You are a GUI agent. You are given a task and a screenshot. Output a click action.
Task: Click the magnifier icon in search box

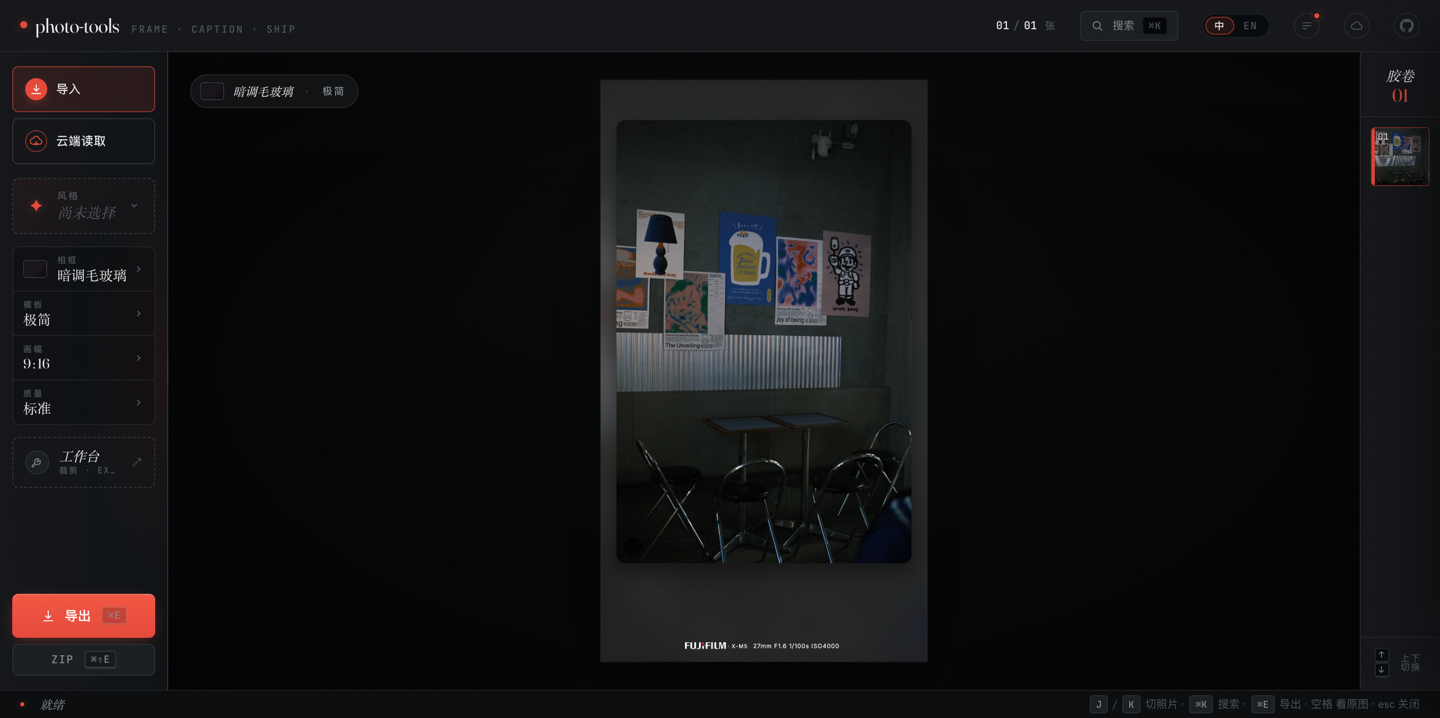point(1097,26)
